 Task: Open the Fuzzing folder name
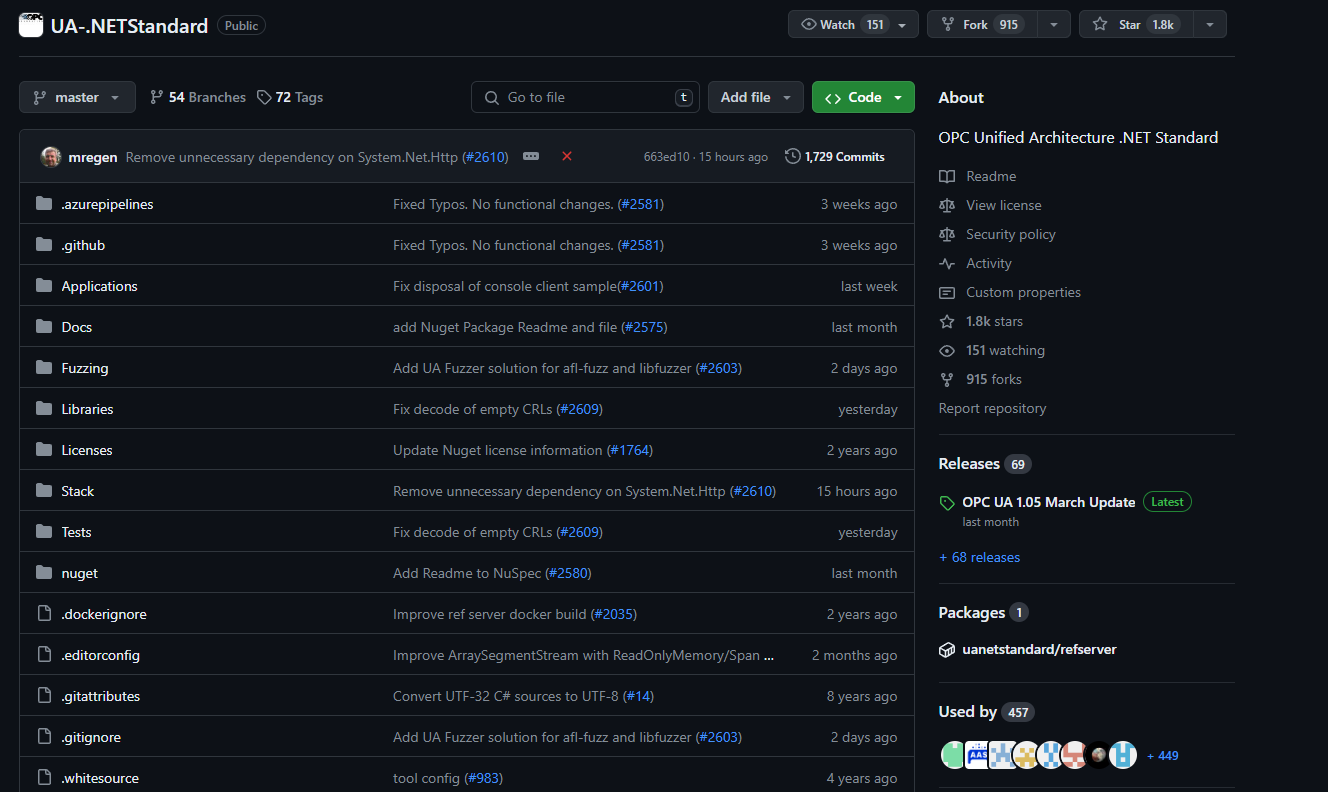[85, 368]
